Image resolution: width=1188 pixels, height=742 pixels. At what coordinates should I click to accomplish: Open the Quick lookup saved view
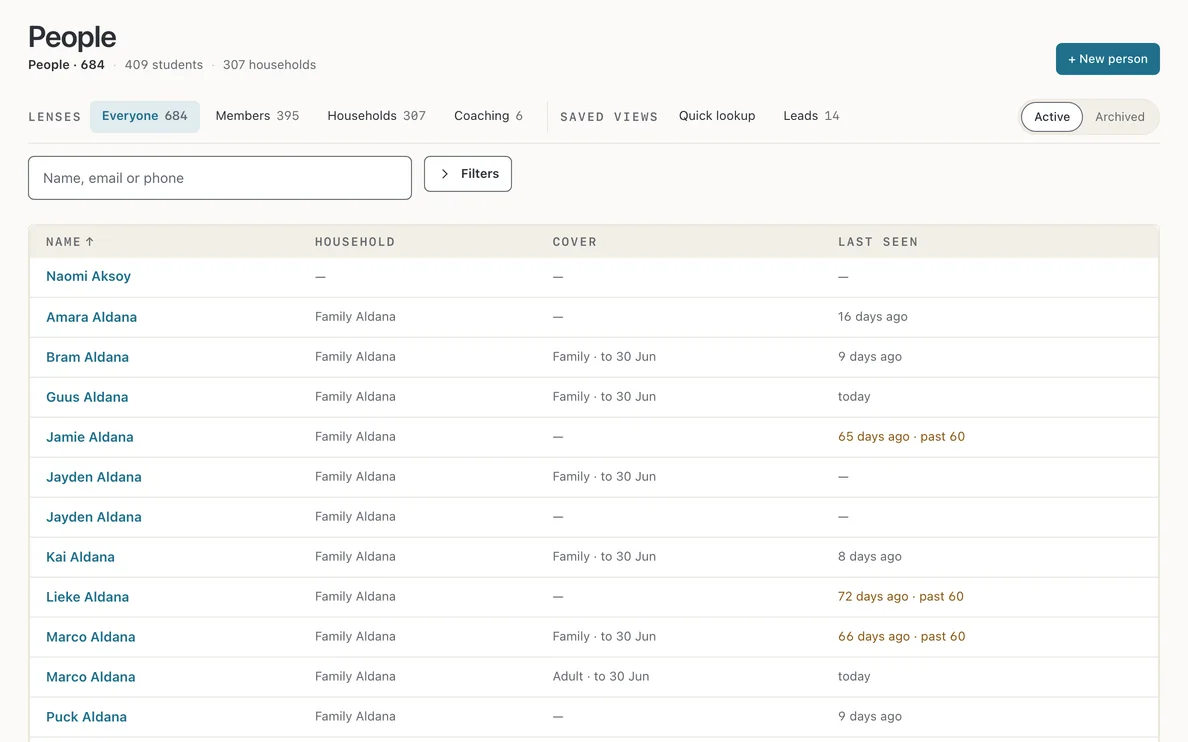(717, 116)
